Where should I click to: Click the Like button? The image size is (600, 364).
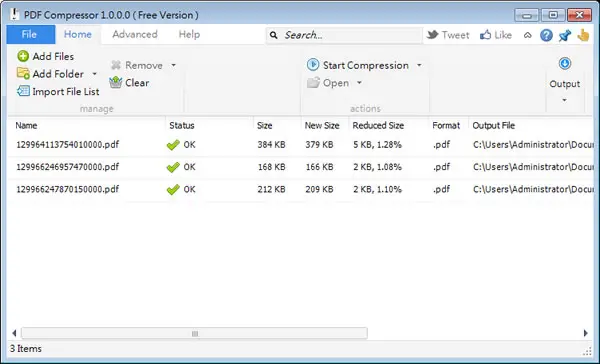point(496,35)
